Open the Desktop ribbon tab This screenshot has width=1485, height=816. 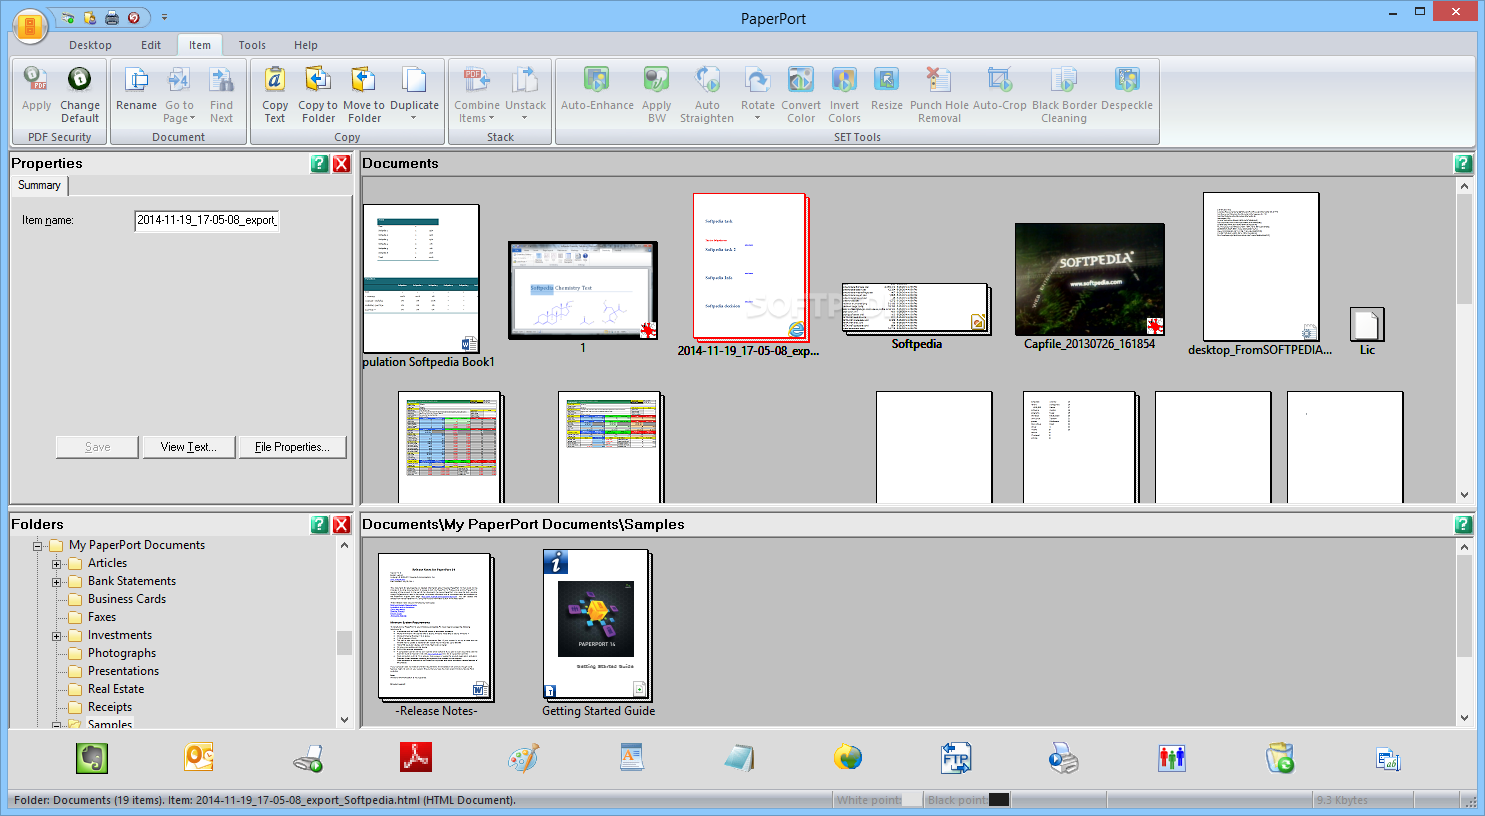click(x=90, y=45)
